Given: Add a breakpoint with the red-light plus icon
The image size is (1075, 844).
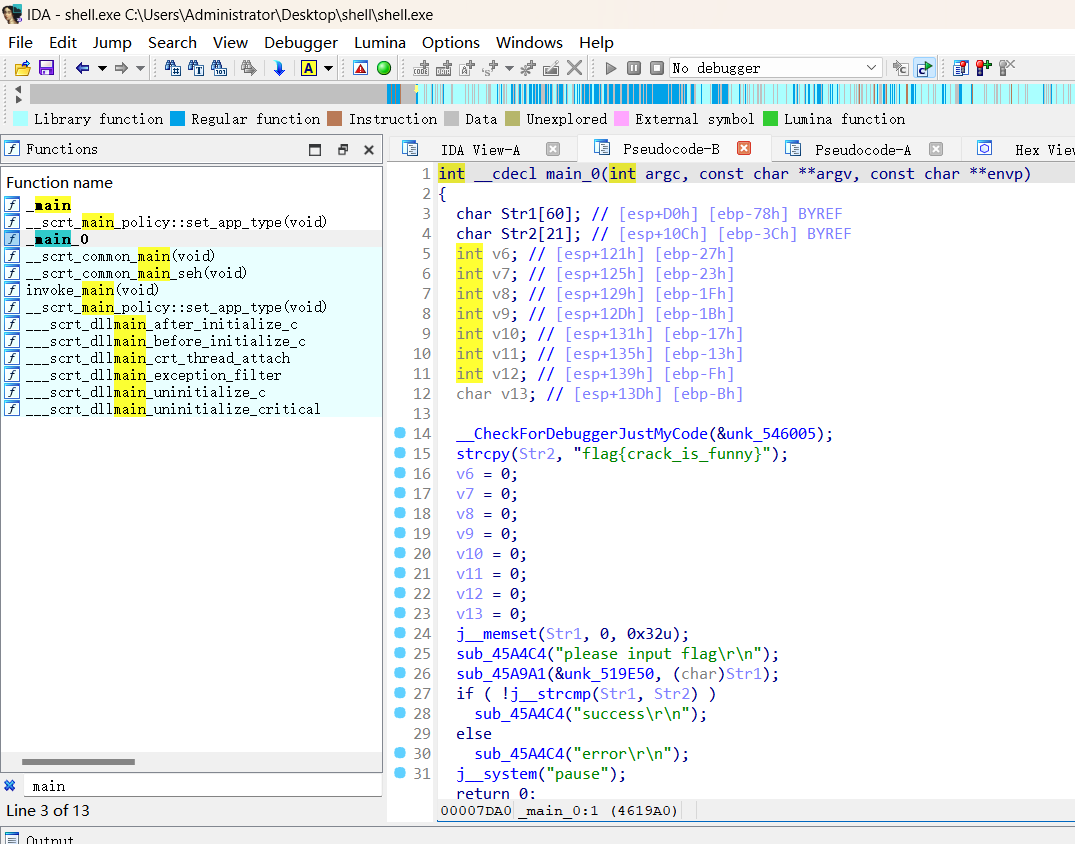Looking at the screenshot, I should 984,68.
